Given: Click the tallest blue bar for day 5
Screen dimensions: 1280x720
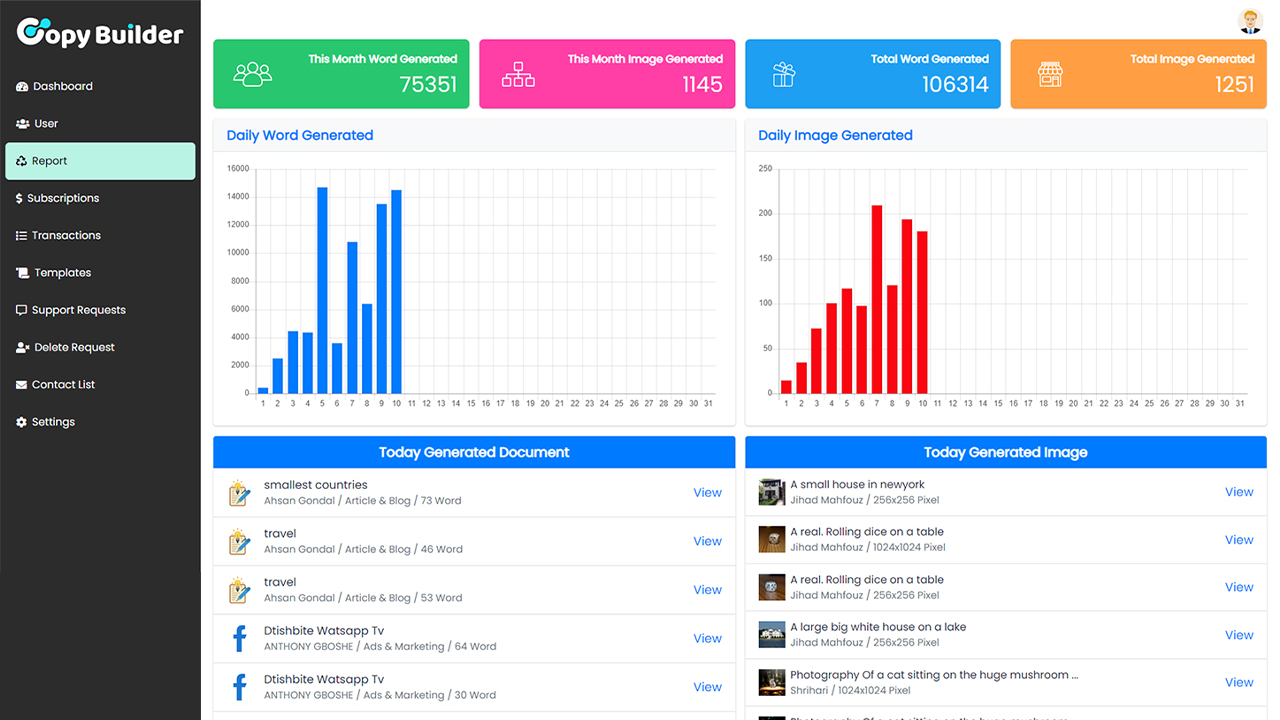Looking at the screenshot, I should [x=322, y=290].
